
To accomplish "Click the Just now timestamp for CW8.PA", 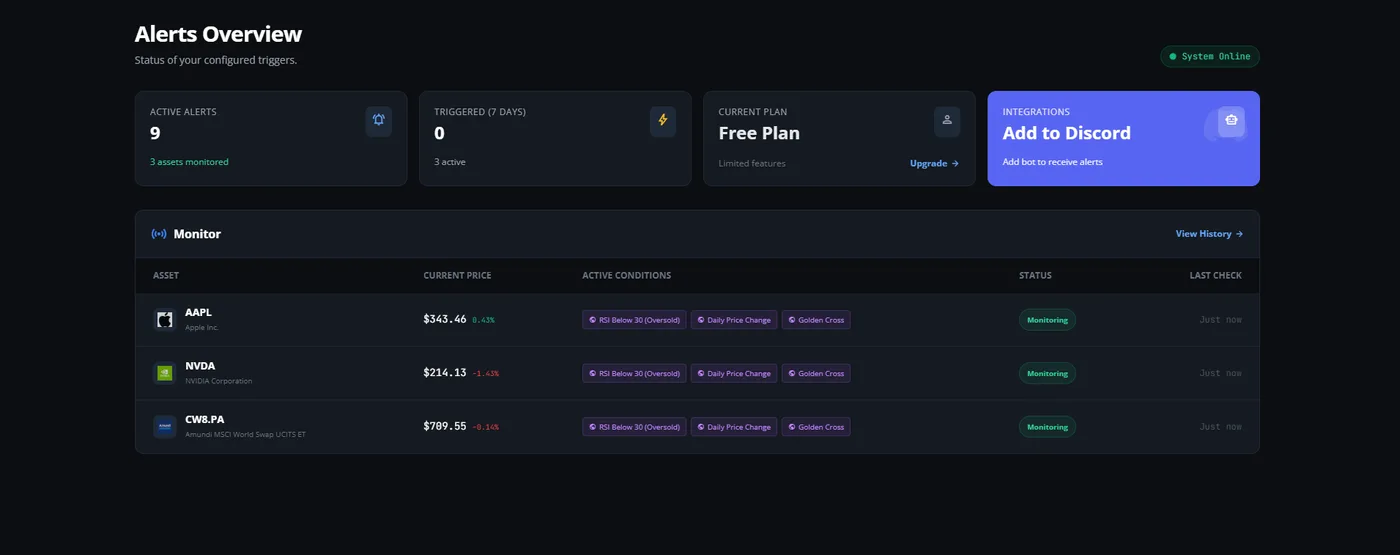I will (x=1221, y=427).
